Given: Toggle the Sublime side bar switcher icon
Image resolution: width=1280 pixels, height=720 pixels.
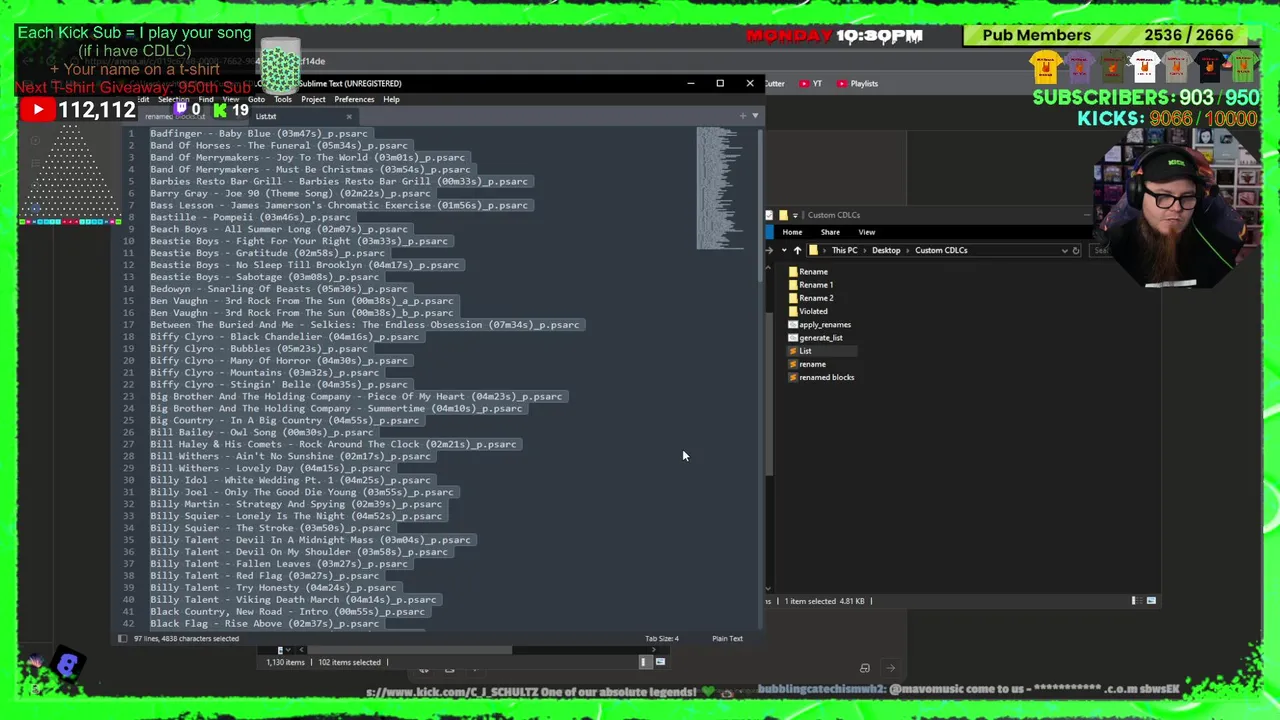Looking at the screenshot, I should click(122, 638).
